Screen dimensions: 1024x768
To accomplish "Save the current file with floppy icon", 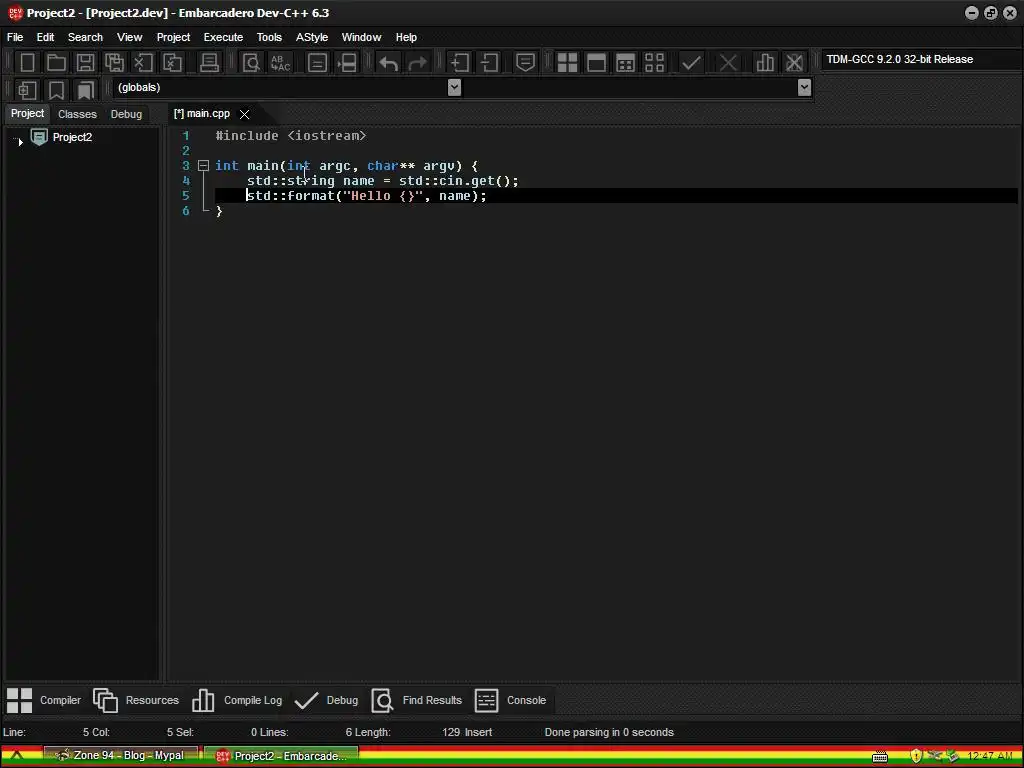I will click(x=85, y=63).
